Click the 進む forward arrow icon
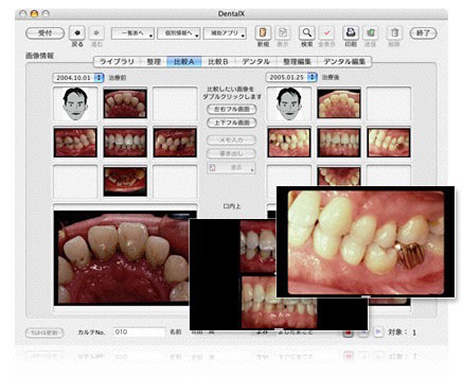The height and width of the screenshot is (380, 468). (x=96, y=33)
